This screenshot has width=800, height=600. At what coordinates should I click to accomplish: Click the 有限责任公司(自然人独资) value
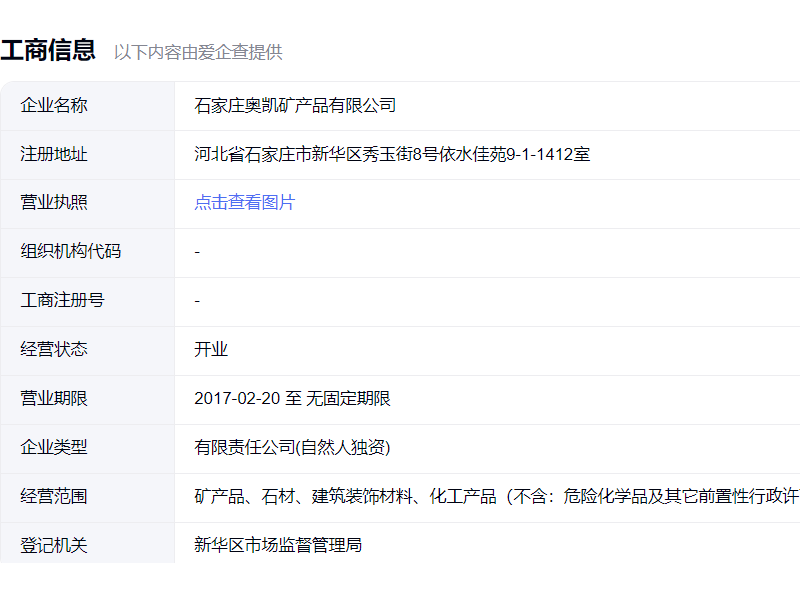tap(292, 447)
